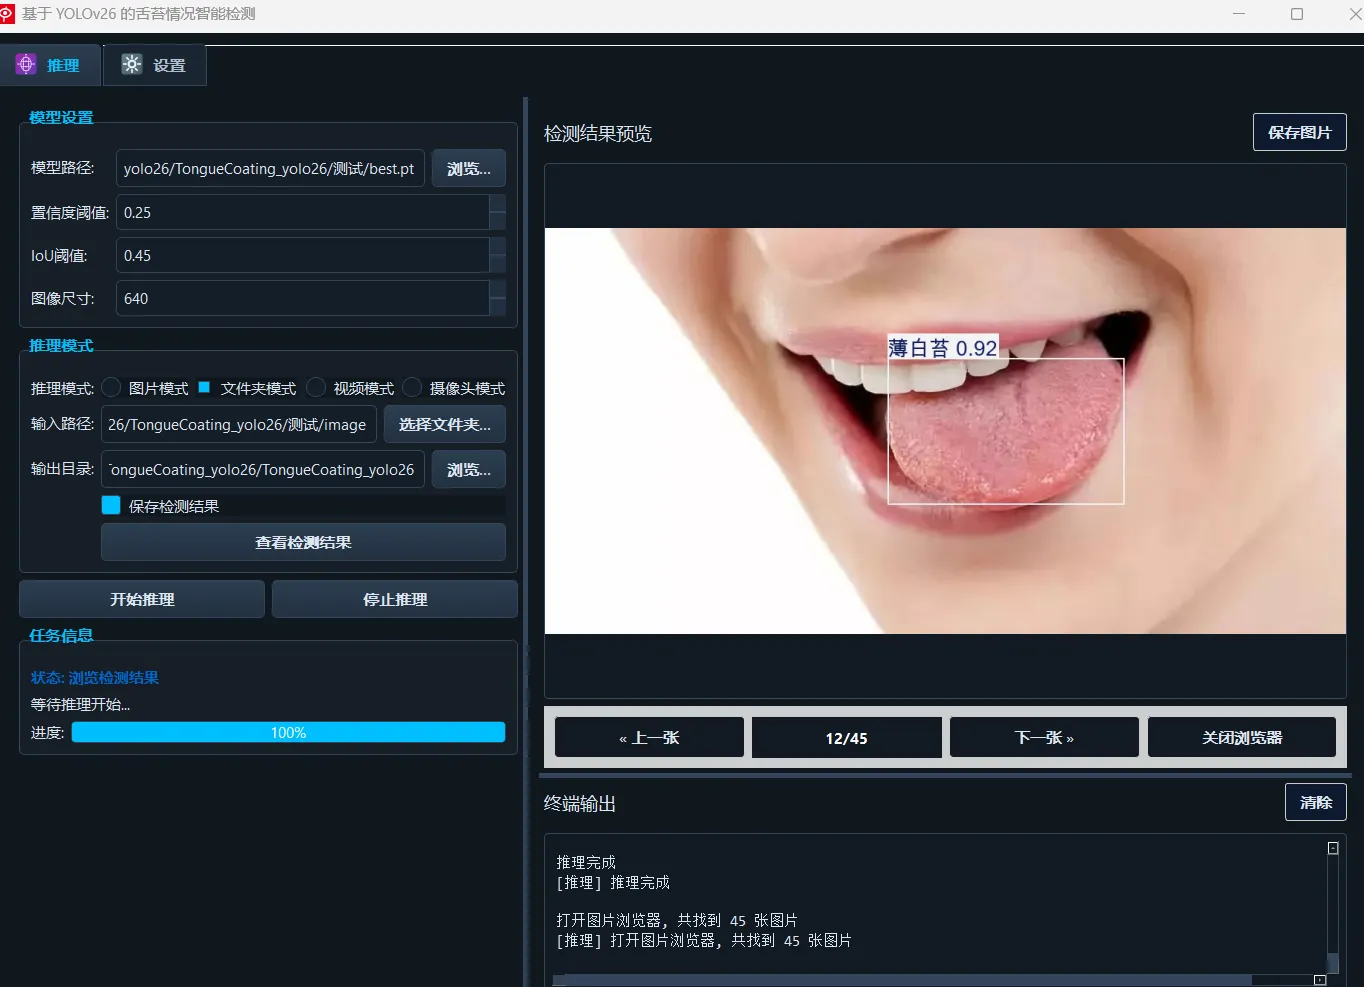Image resolution: width=1364 pixels, height=987 pixels.
Task: Select the 摄像头模式 radio button
Action: [x=412, y=388]
